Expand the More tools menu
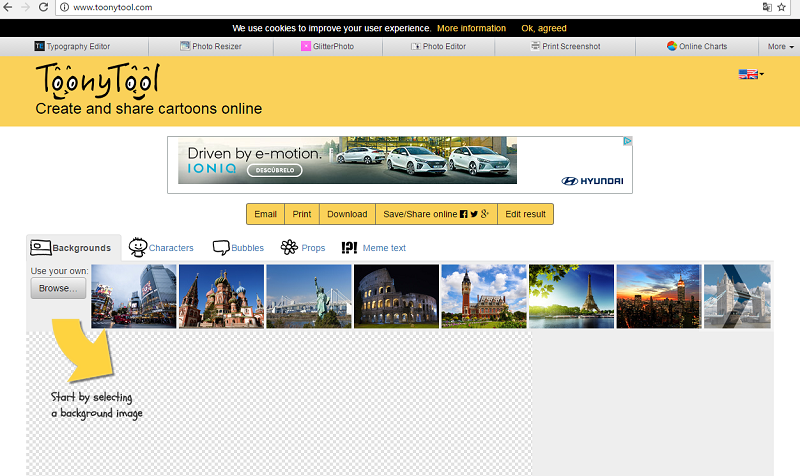 779,46
